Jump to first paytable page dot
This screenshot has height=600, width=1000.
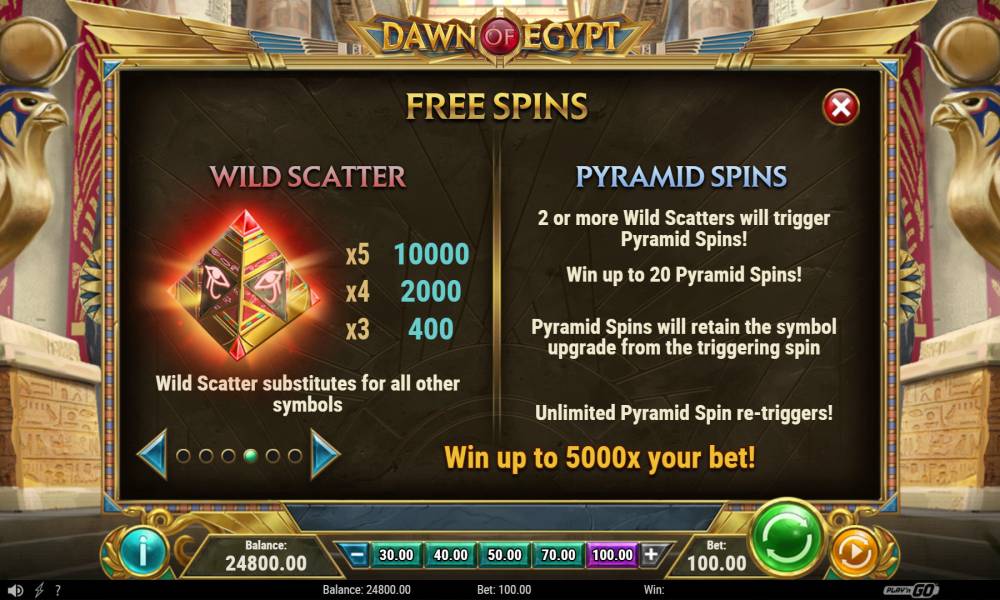(x=183, y=456)
